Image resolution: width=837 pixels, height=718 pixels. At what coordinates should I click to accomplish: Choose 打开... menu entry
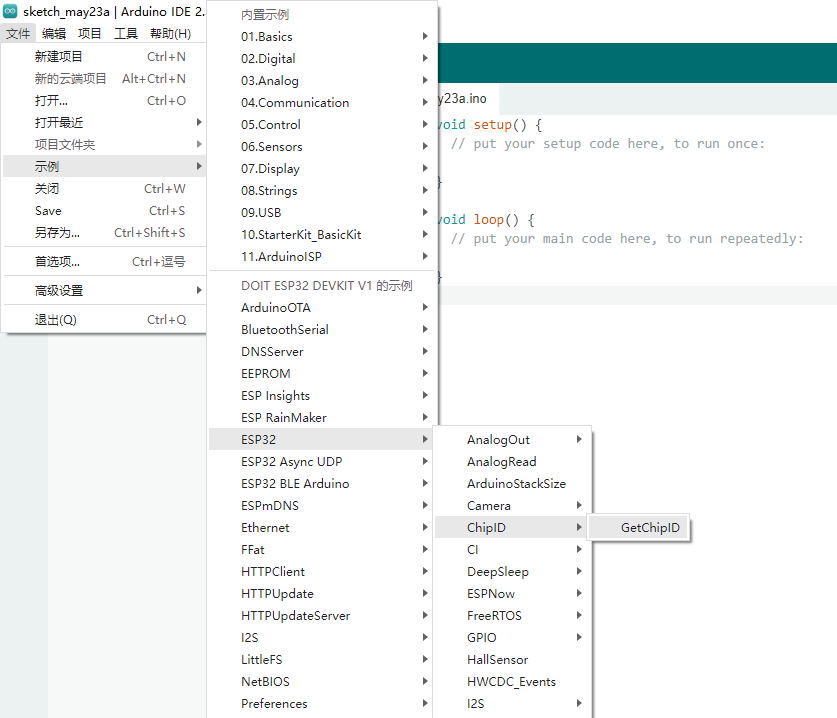point(105,100)
